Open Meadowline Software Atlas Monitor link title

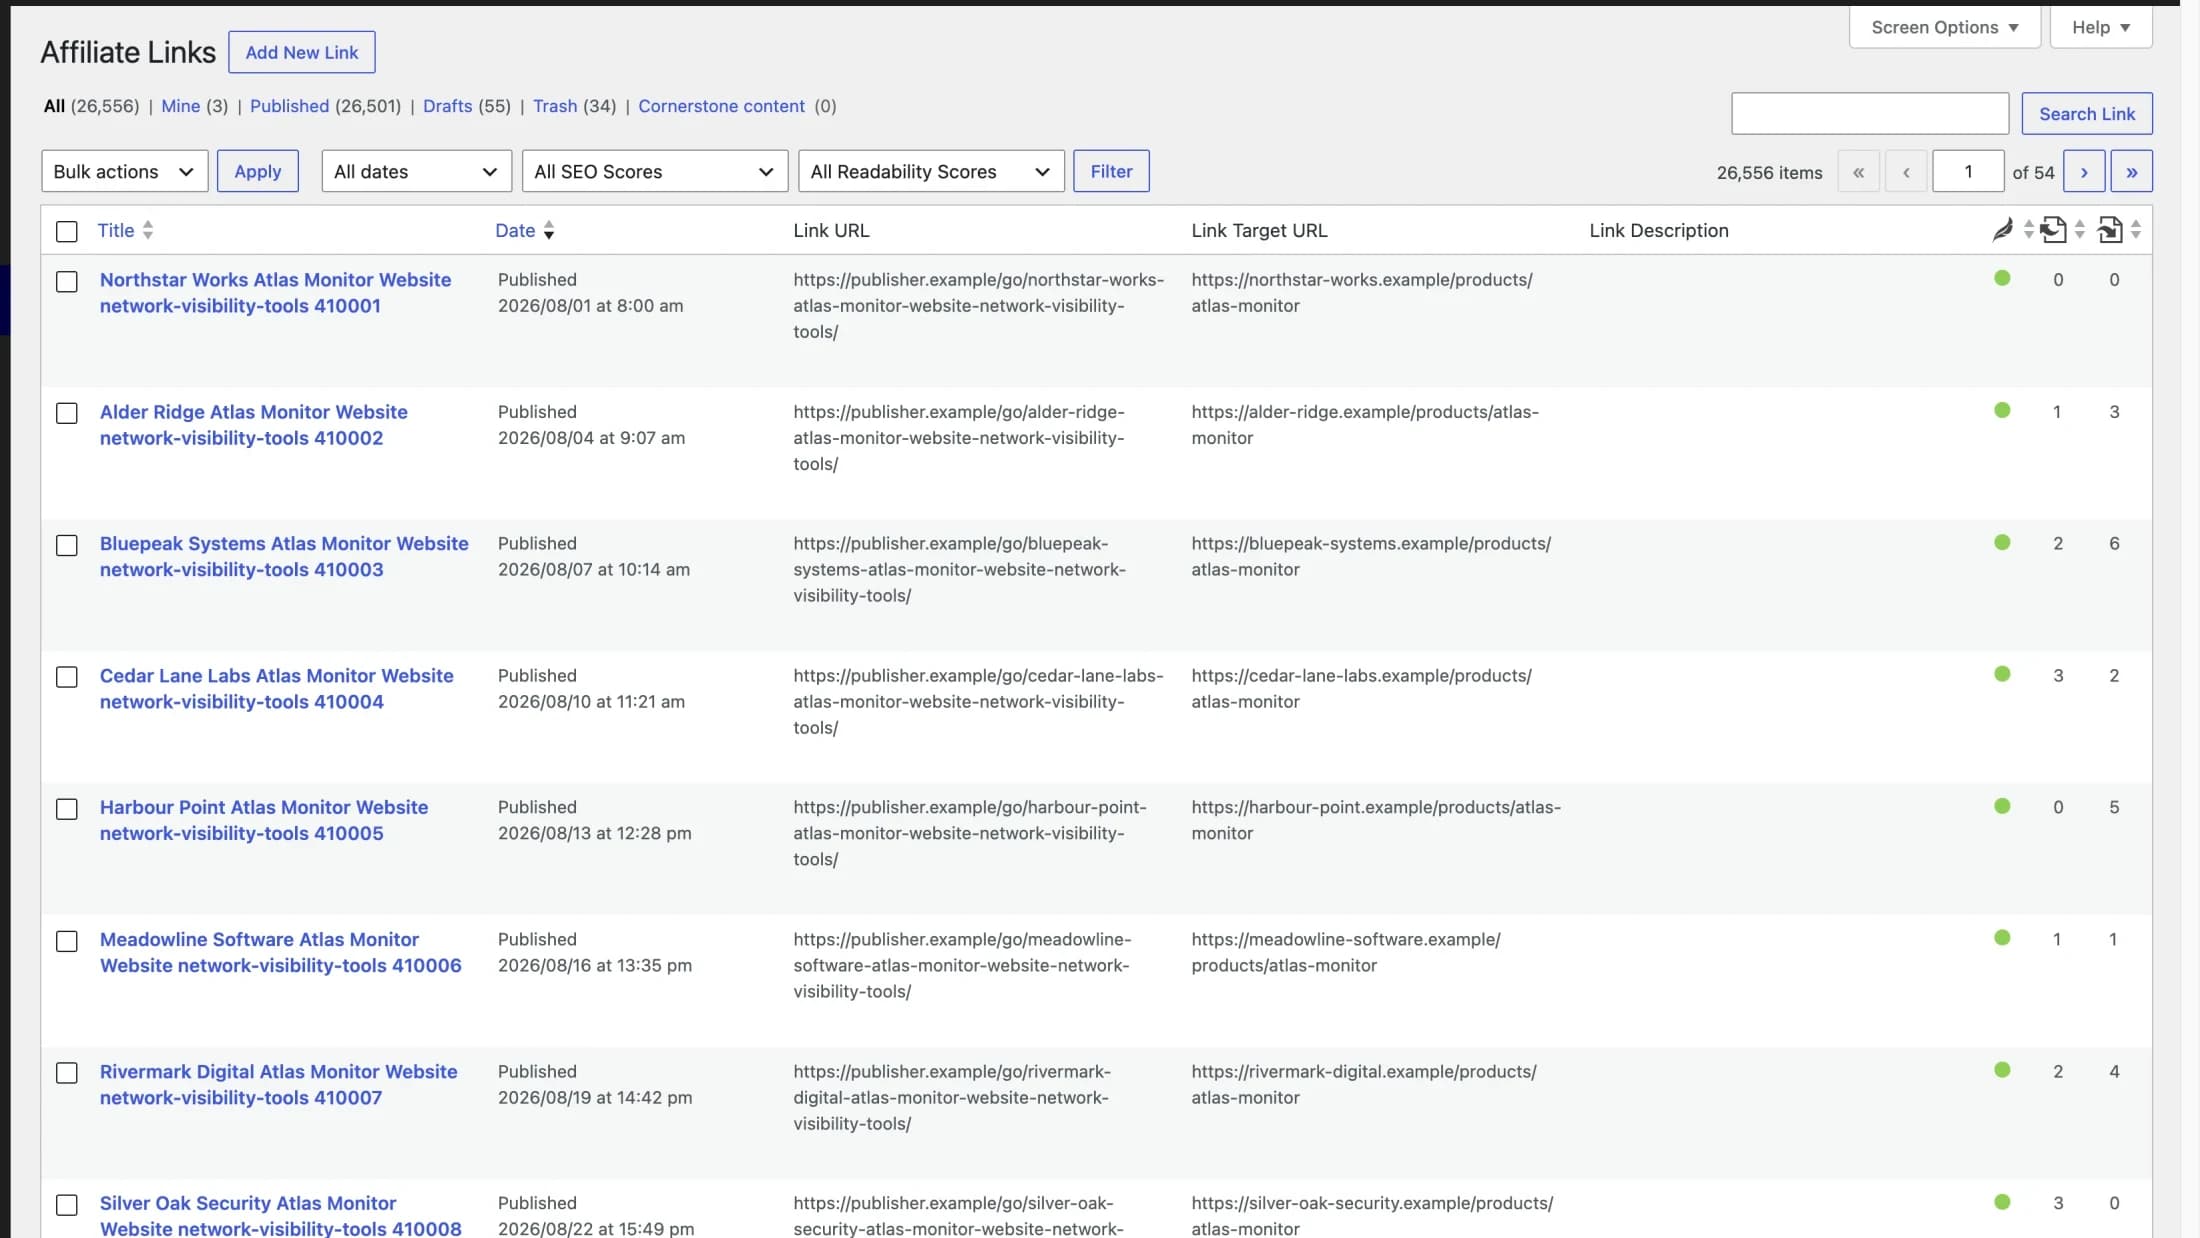[x=280, y=953]
